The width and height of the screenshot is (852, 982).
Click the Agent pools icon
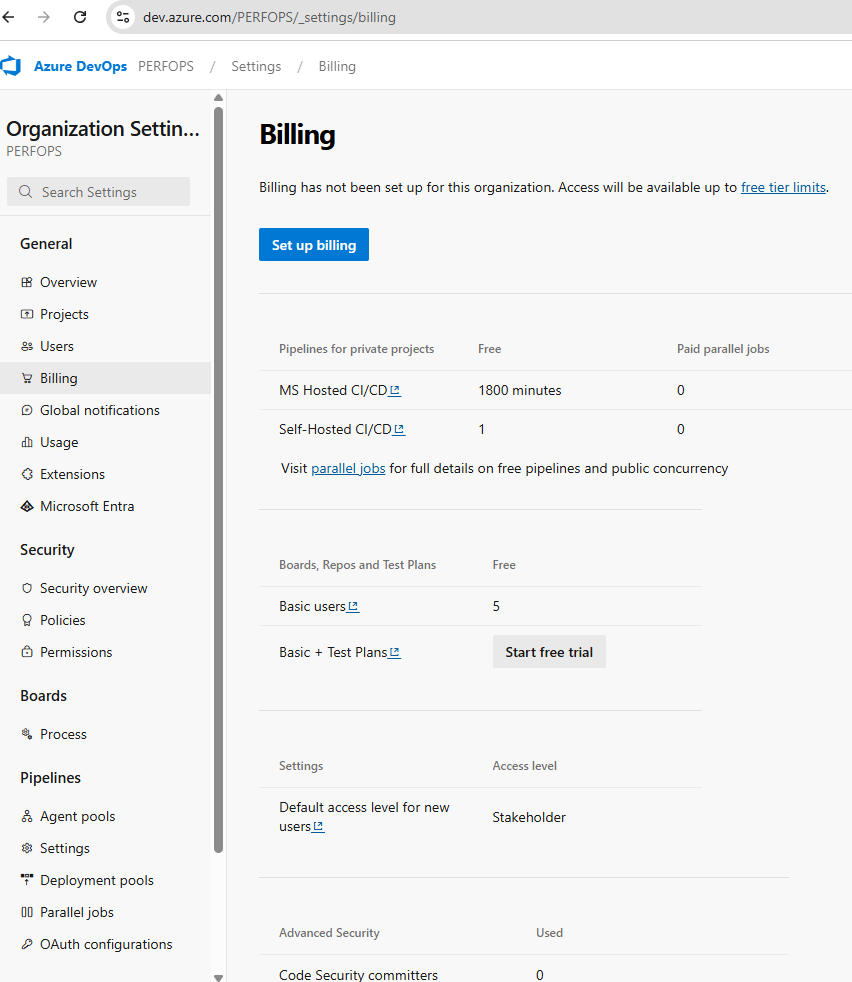coord(26,815)
